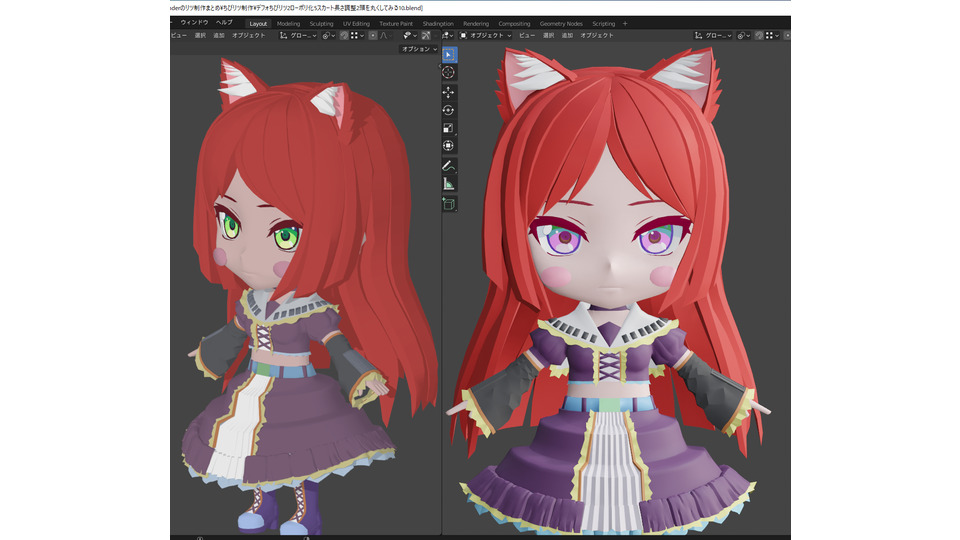Select the Add Cube tool
The image size is (960, 540).
tap(449, 204)
